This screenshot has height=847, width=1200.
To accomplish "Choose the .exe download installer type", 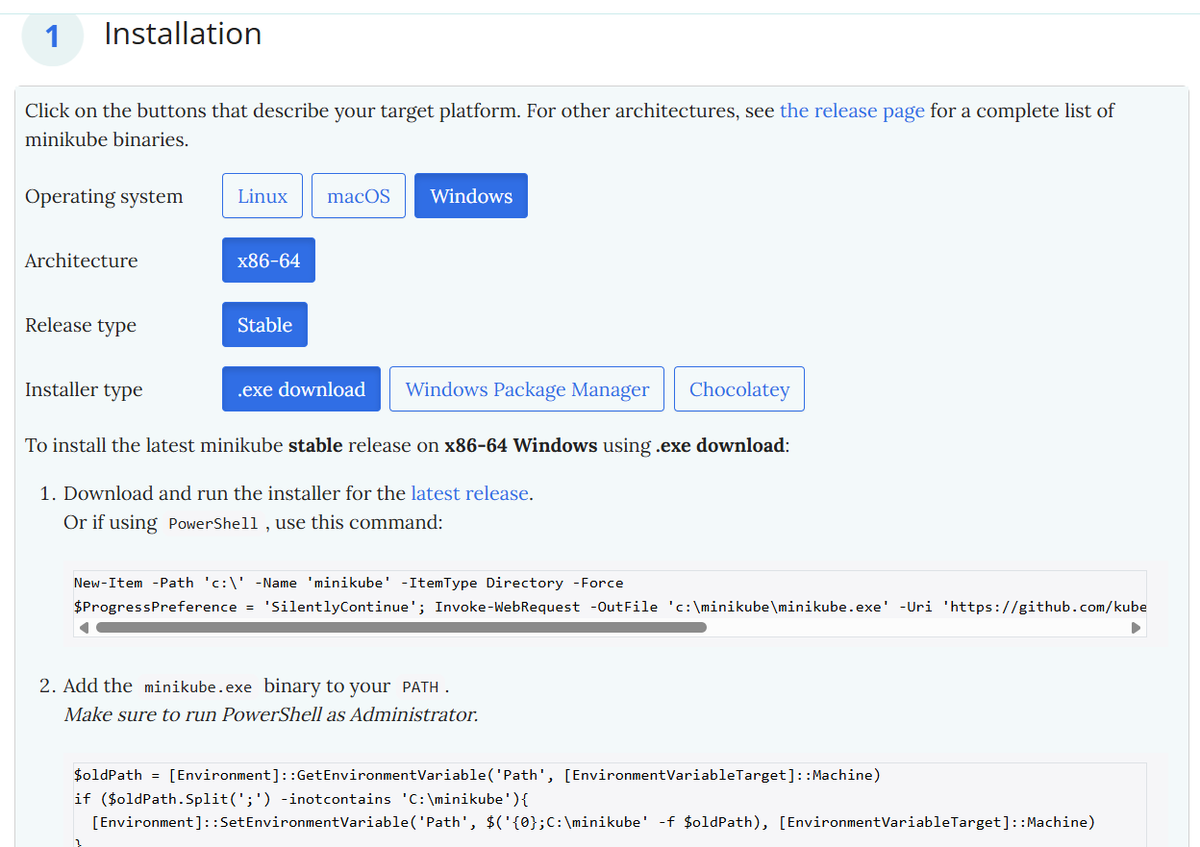I will pos(302,389).
